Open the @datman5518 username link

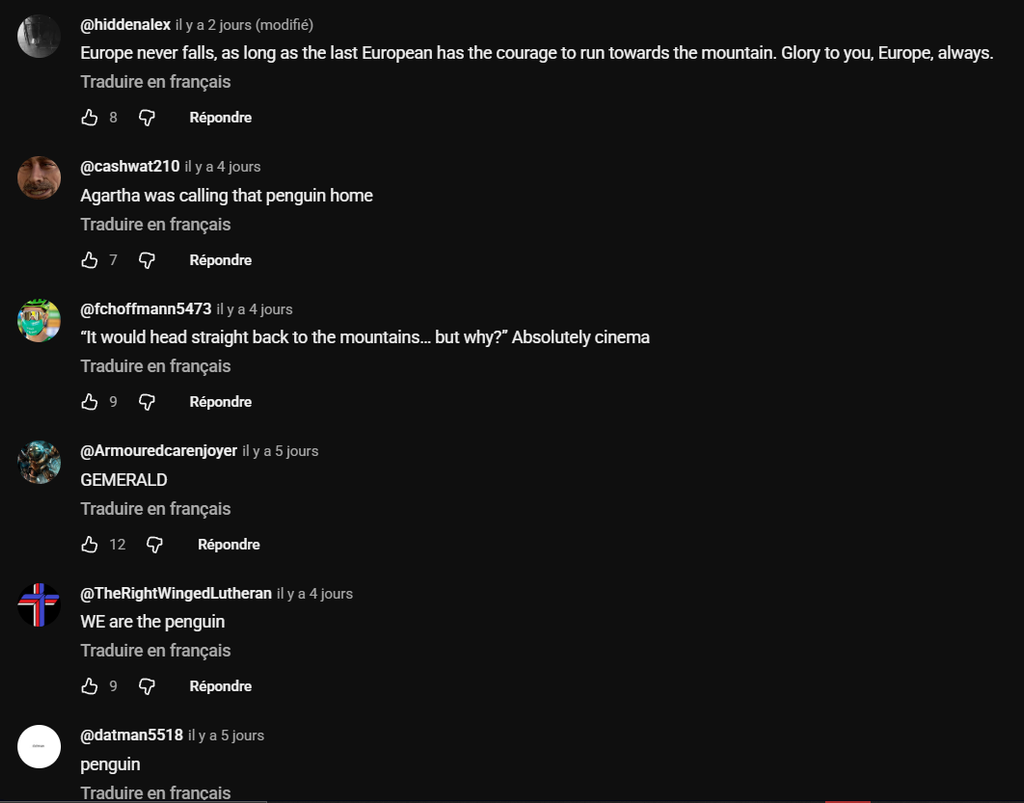(131, 735)
